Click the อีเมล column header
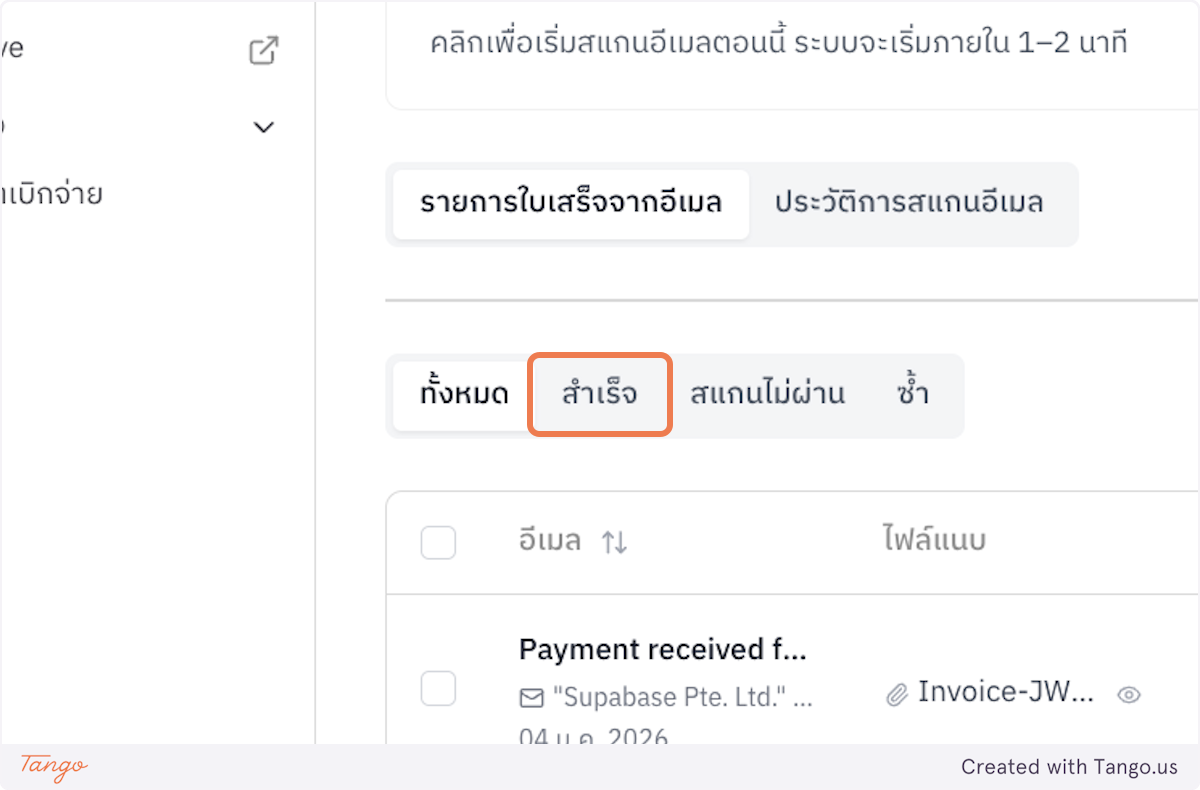The width and height of the screenshot is (1200, 790). [x=548, y=541]
